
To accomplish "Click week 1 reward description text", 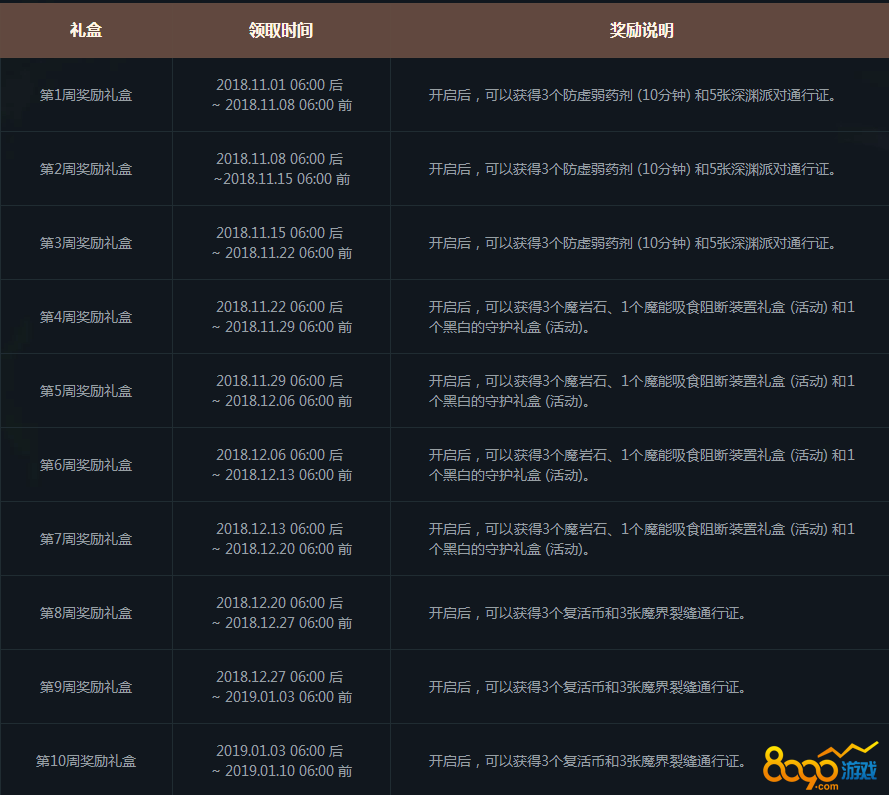I will pyautogui.click(x=632, y=95).
